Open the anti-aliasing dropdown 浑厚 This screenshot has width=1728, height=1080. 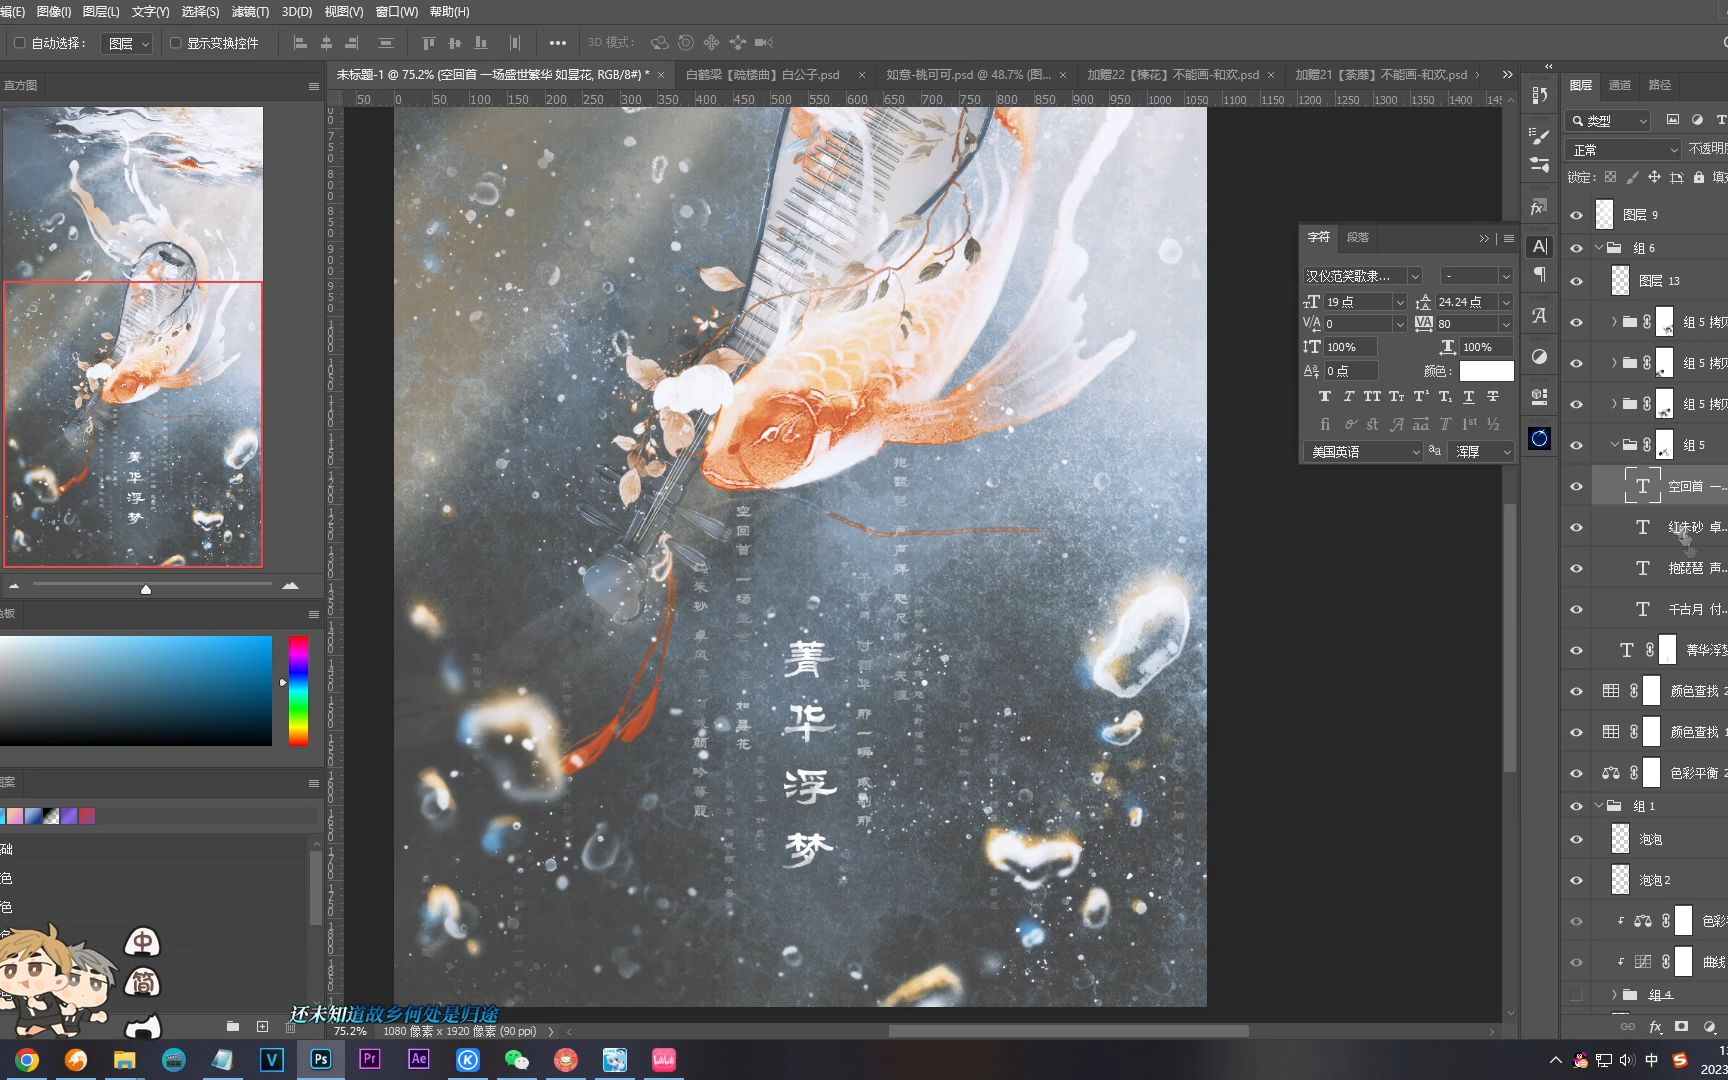tap(1481, 452)
